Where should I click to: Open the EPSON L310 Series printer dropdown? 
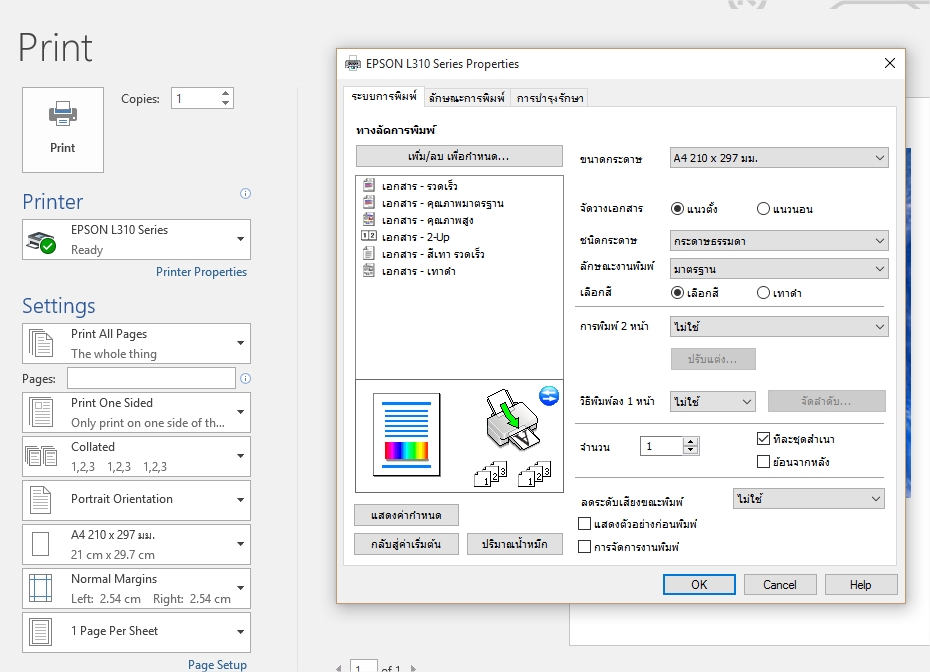(x=136, y=240)
